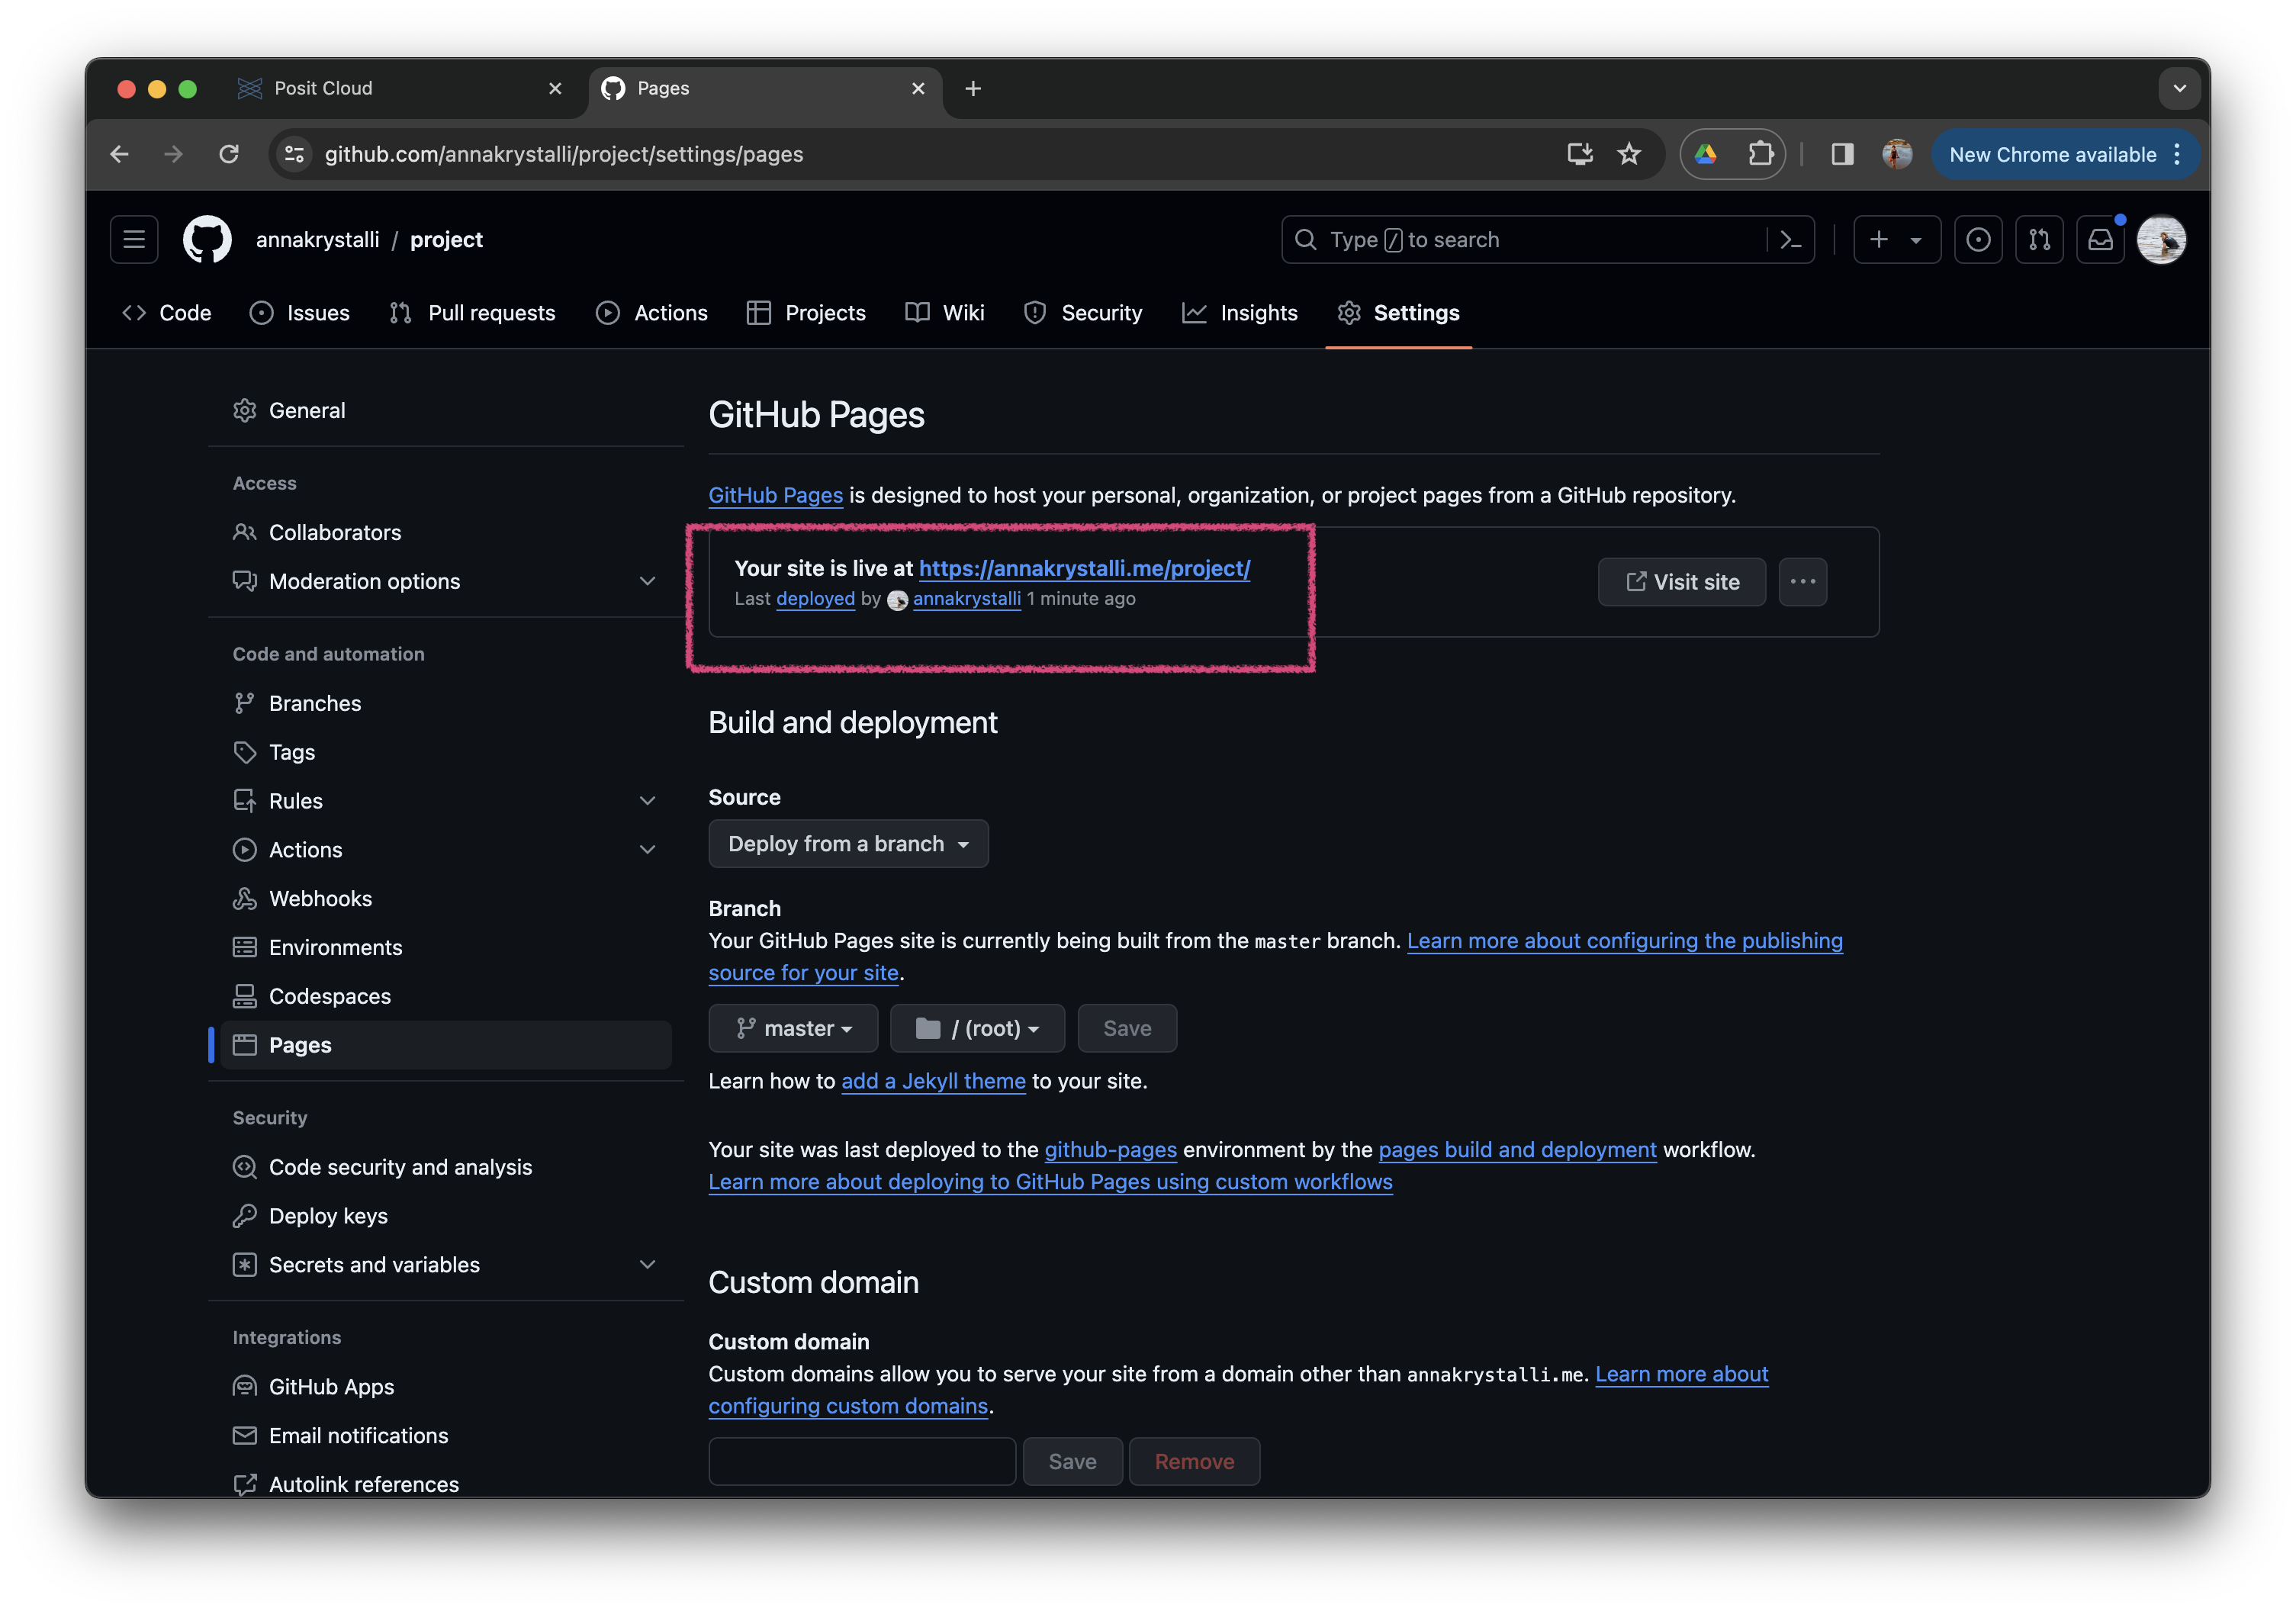The image size is (2296, 1611).
Task: Open the / (root) folder dropdown
Action: coord(977,1028)
